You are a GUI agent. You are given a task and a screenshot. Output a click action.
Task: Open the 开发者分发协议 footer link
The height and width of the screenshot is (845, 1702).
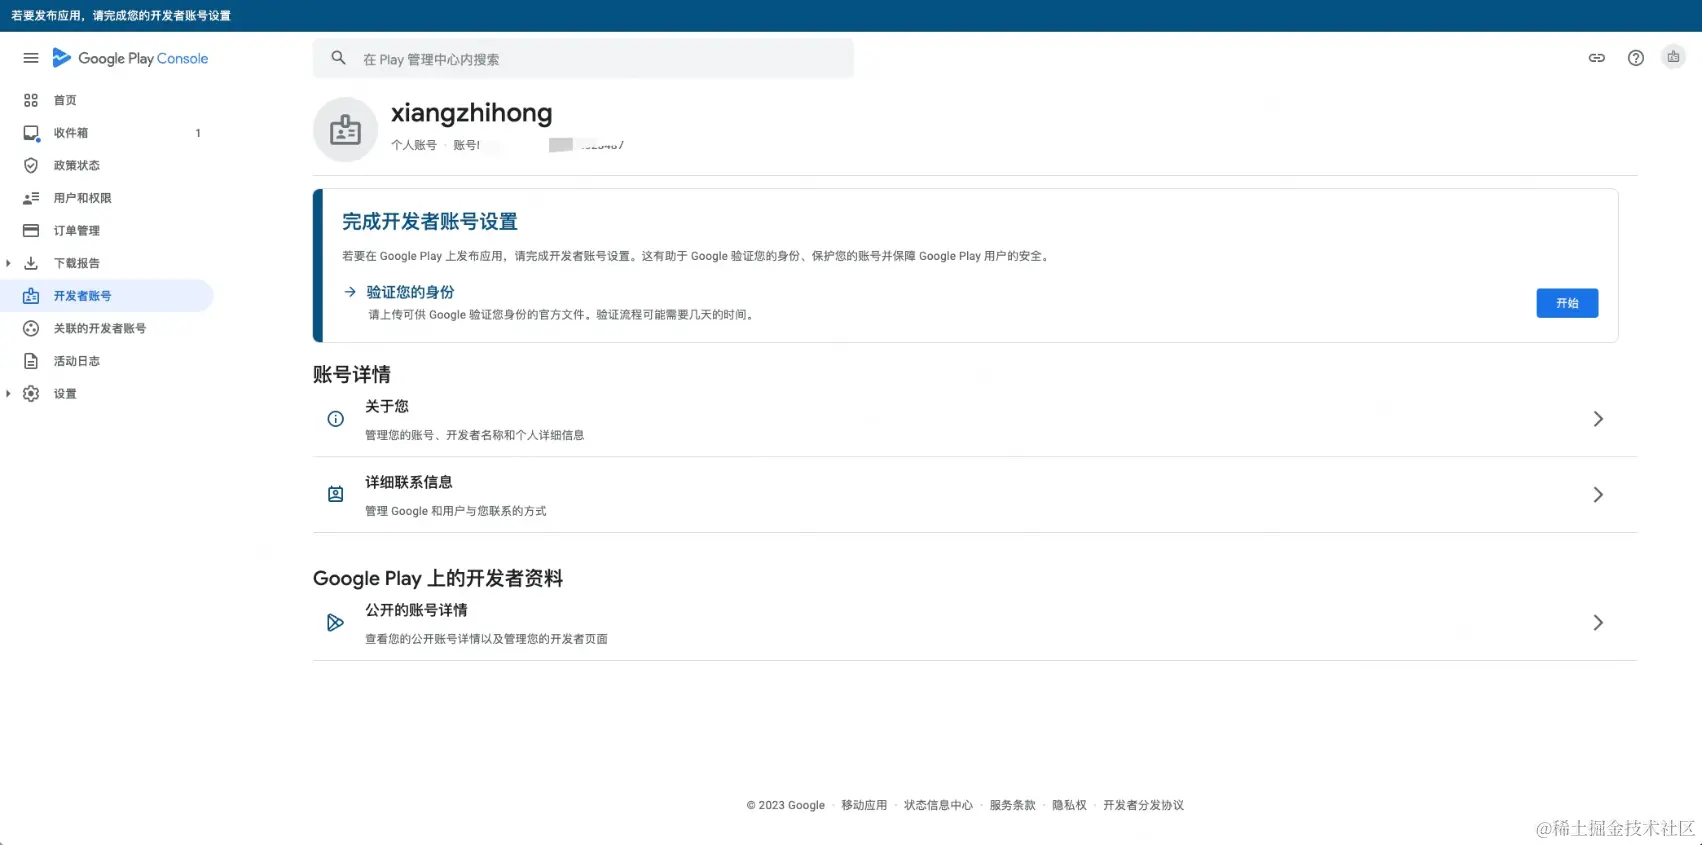[1143, 805]
